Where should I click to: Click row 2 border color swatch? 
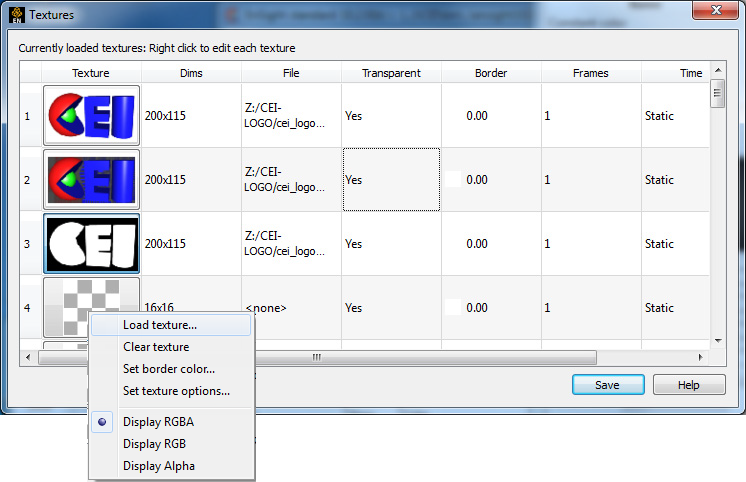pyautogui.click(x=452, y=179)
